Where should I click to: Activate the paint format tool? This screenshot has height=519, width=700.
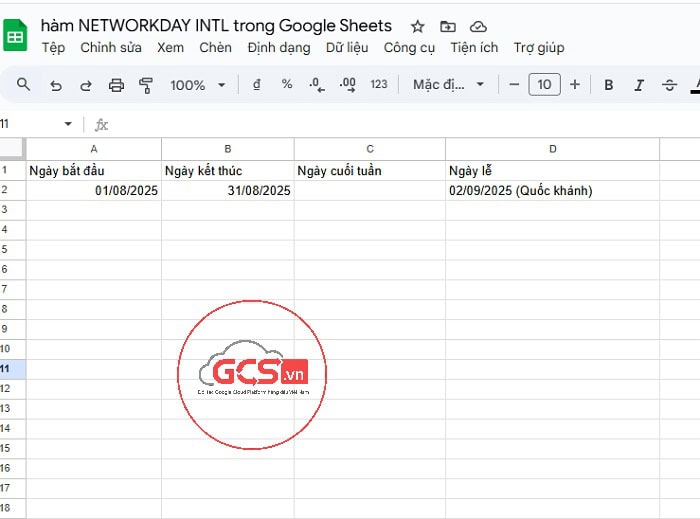[x=146, y=85]
